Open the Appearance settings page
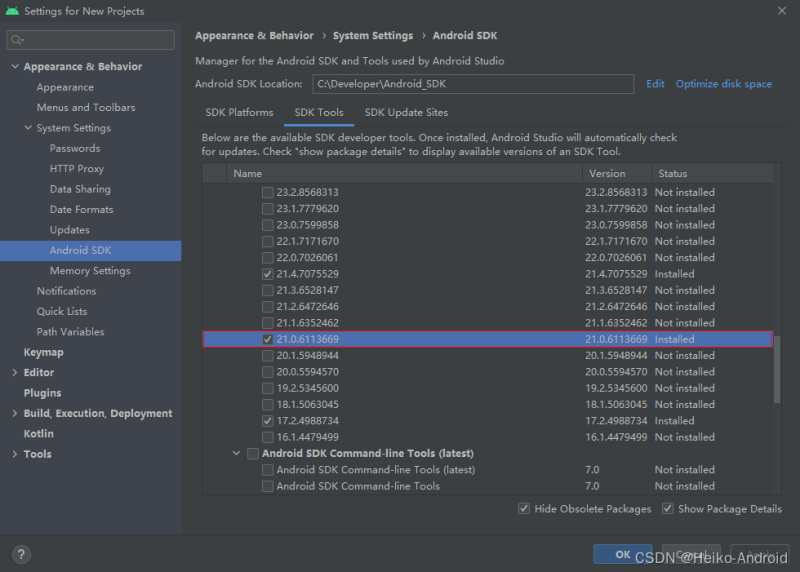The image size is (800, 572). [x=65, y=87]
